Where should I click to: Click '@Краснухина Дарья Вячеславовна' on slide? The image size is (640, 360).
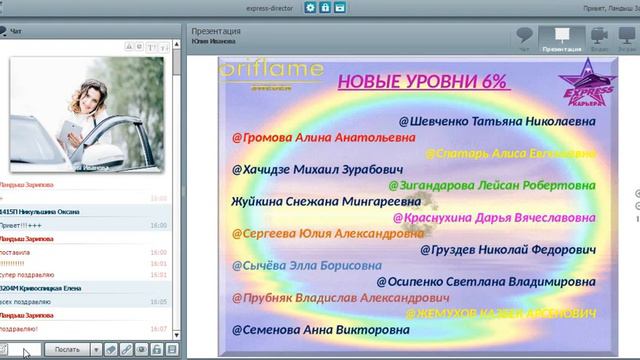(494, 218)
